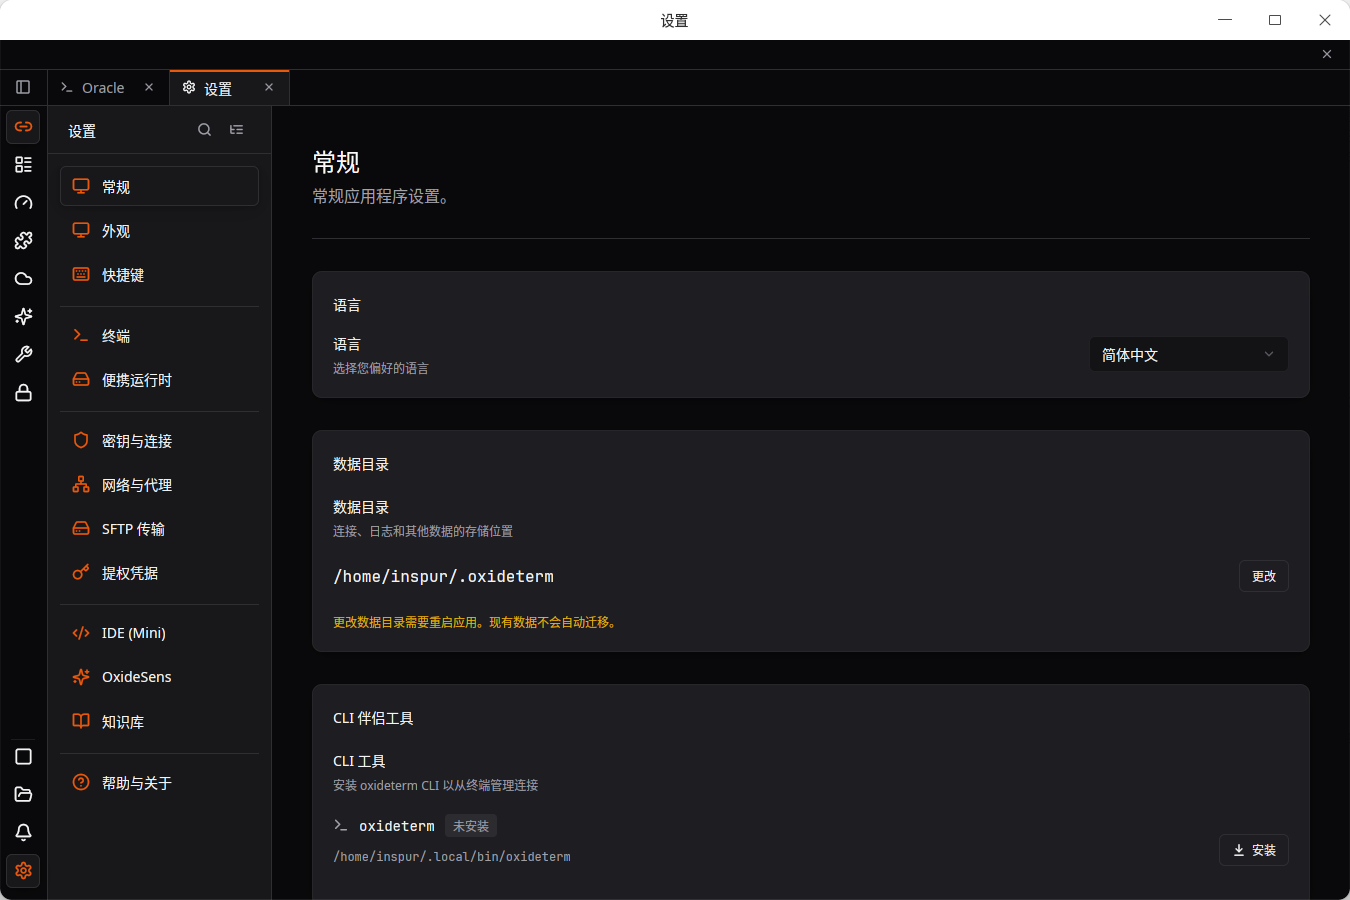Open the 网络与代理 settings category
1350x900 pixels.
tap(159, 484)
